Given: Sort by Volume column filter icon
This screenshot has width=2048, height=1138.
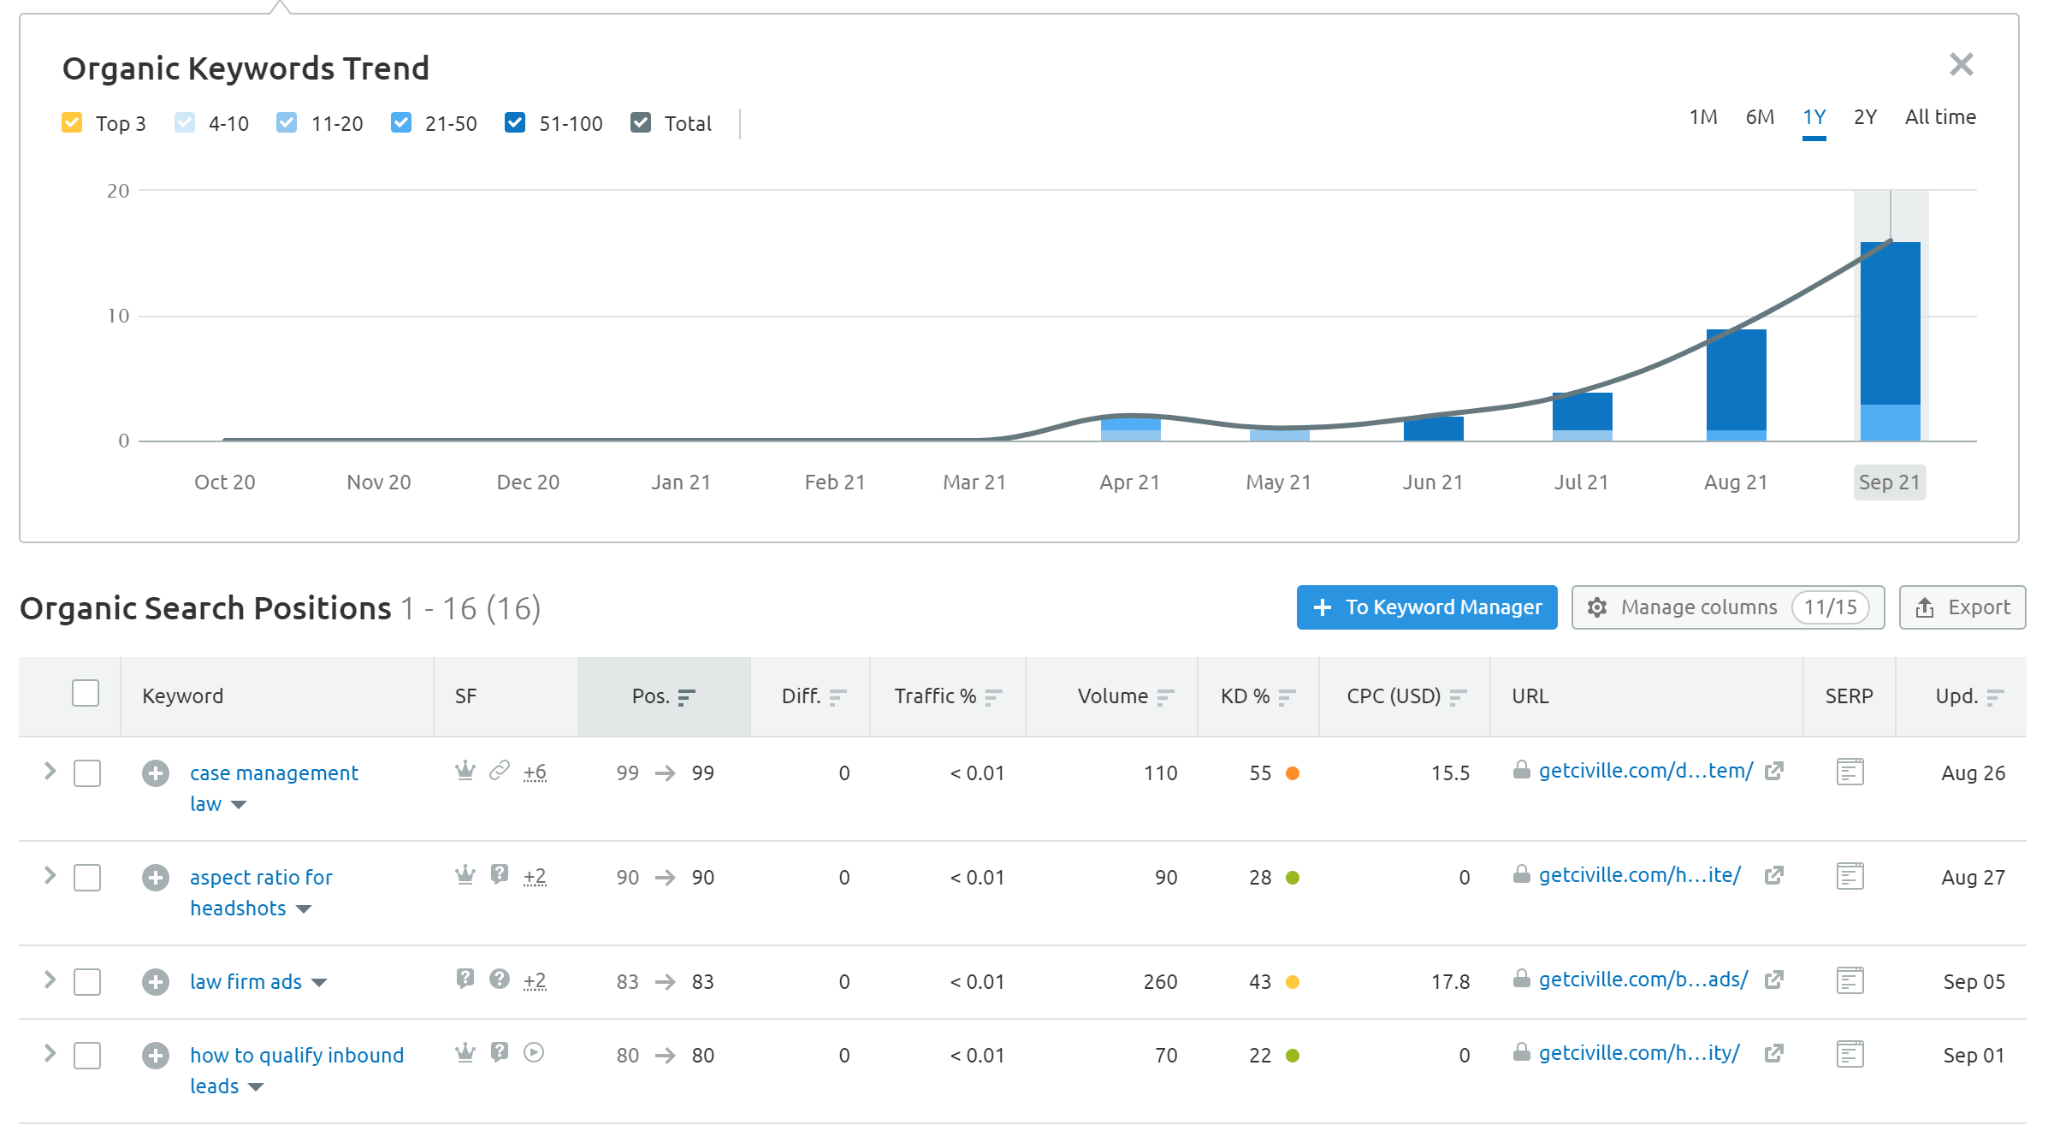Looking at the screenshot, I should click(x=1165, y=697).
